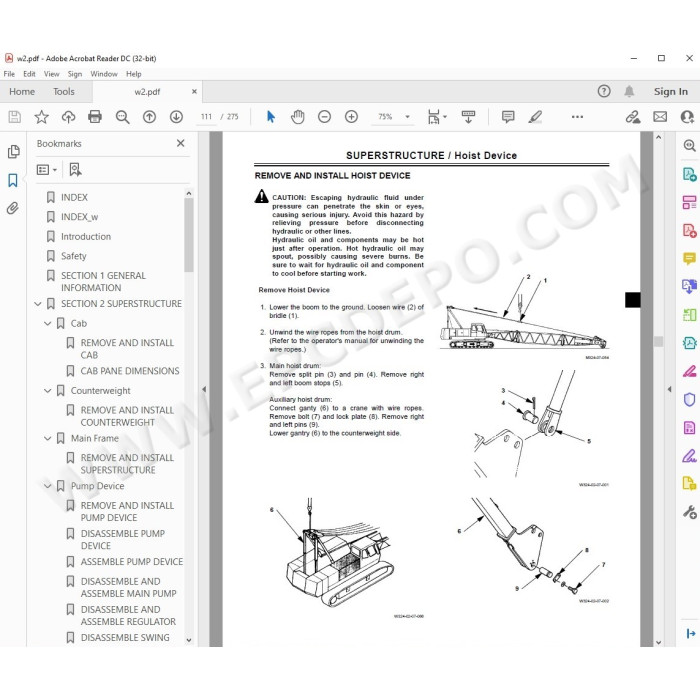The height and width of the screenshot is (700, 700).
Task: Collapse the left navigation pane arrow
Action: pyautogui.click(x=204, y=389)
